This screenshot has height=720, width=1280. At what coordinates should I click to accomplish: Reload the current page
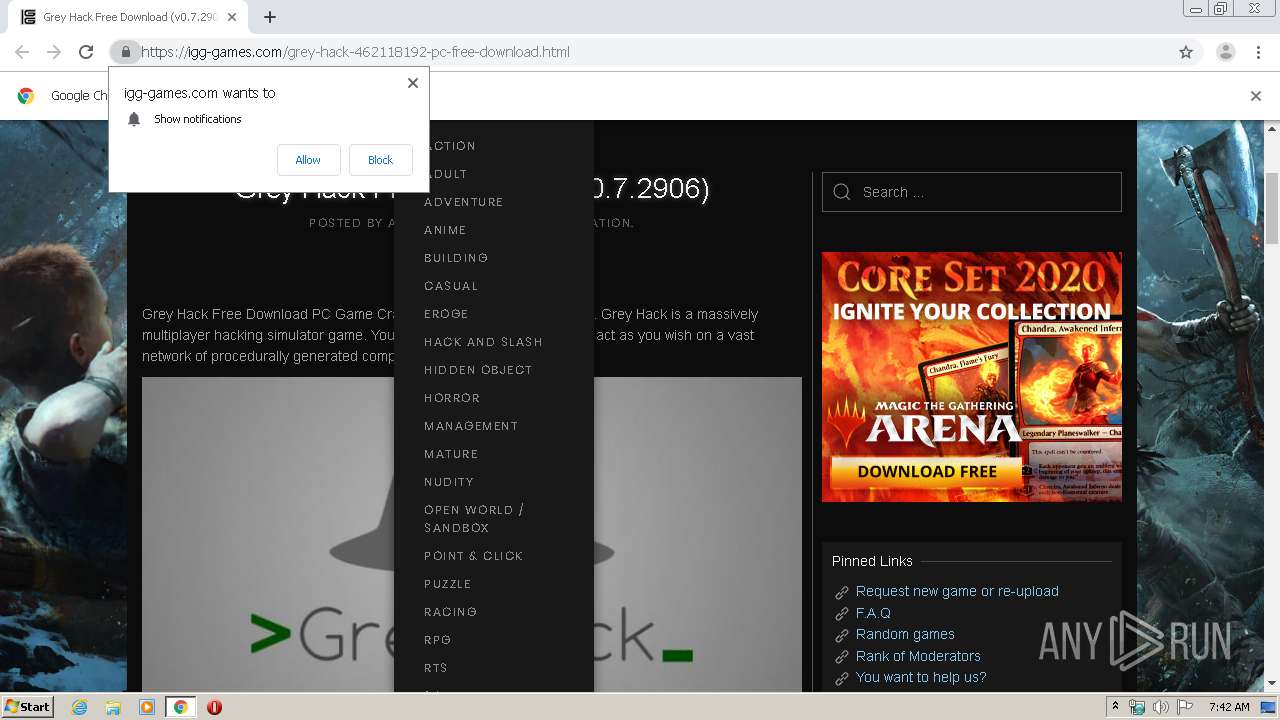(x=86, y=52)
